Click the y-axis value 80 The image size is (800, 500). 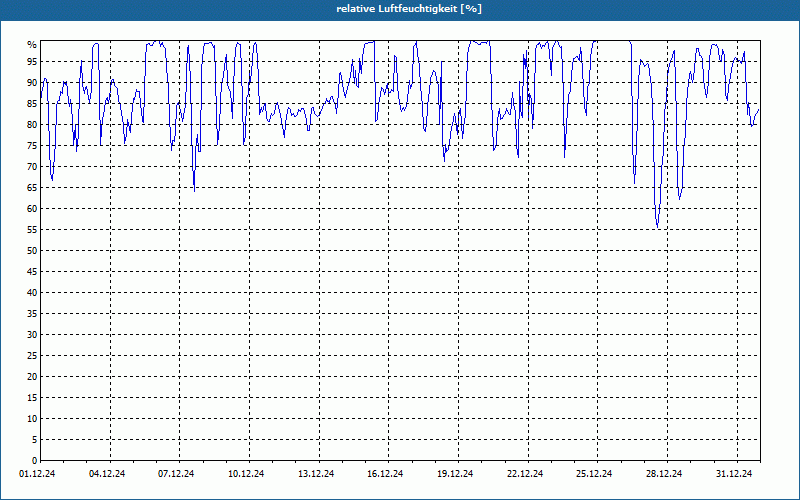[32, 124]
